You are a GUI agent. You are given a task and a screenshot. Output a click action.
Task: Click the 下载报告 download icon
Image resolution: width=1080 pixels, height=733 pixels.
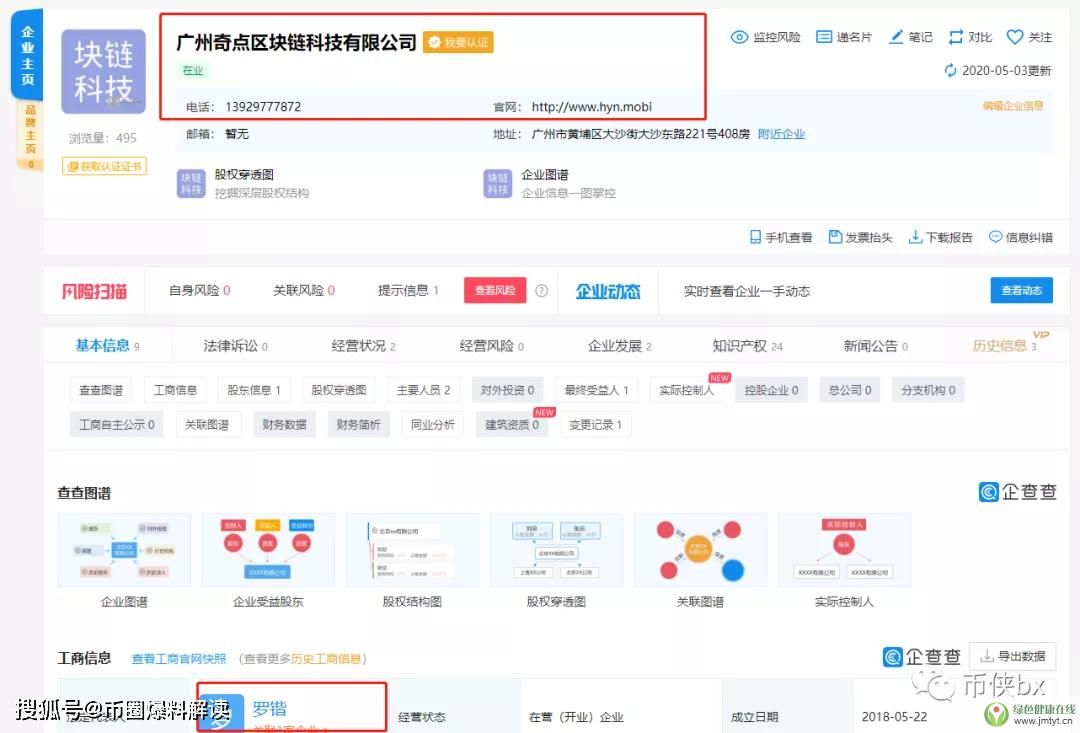point(915,237)
